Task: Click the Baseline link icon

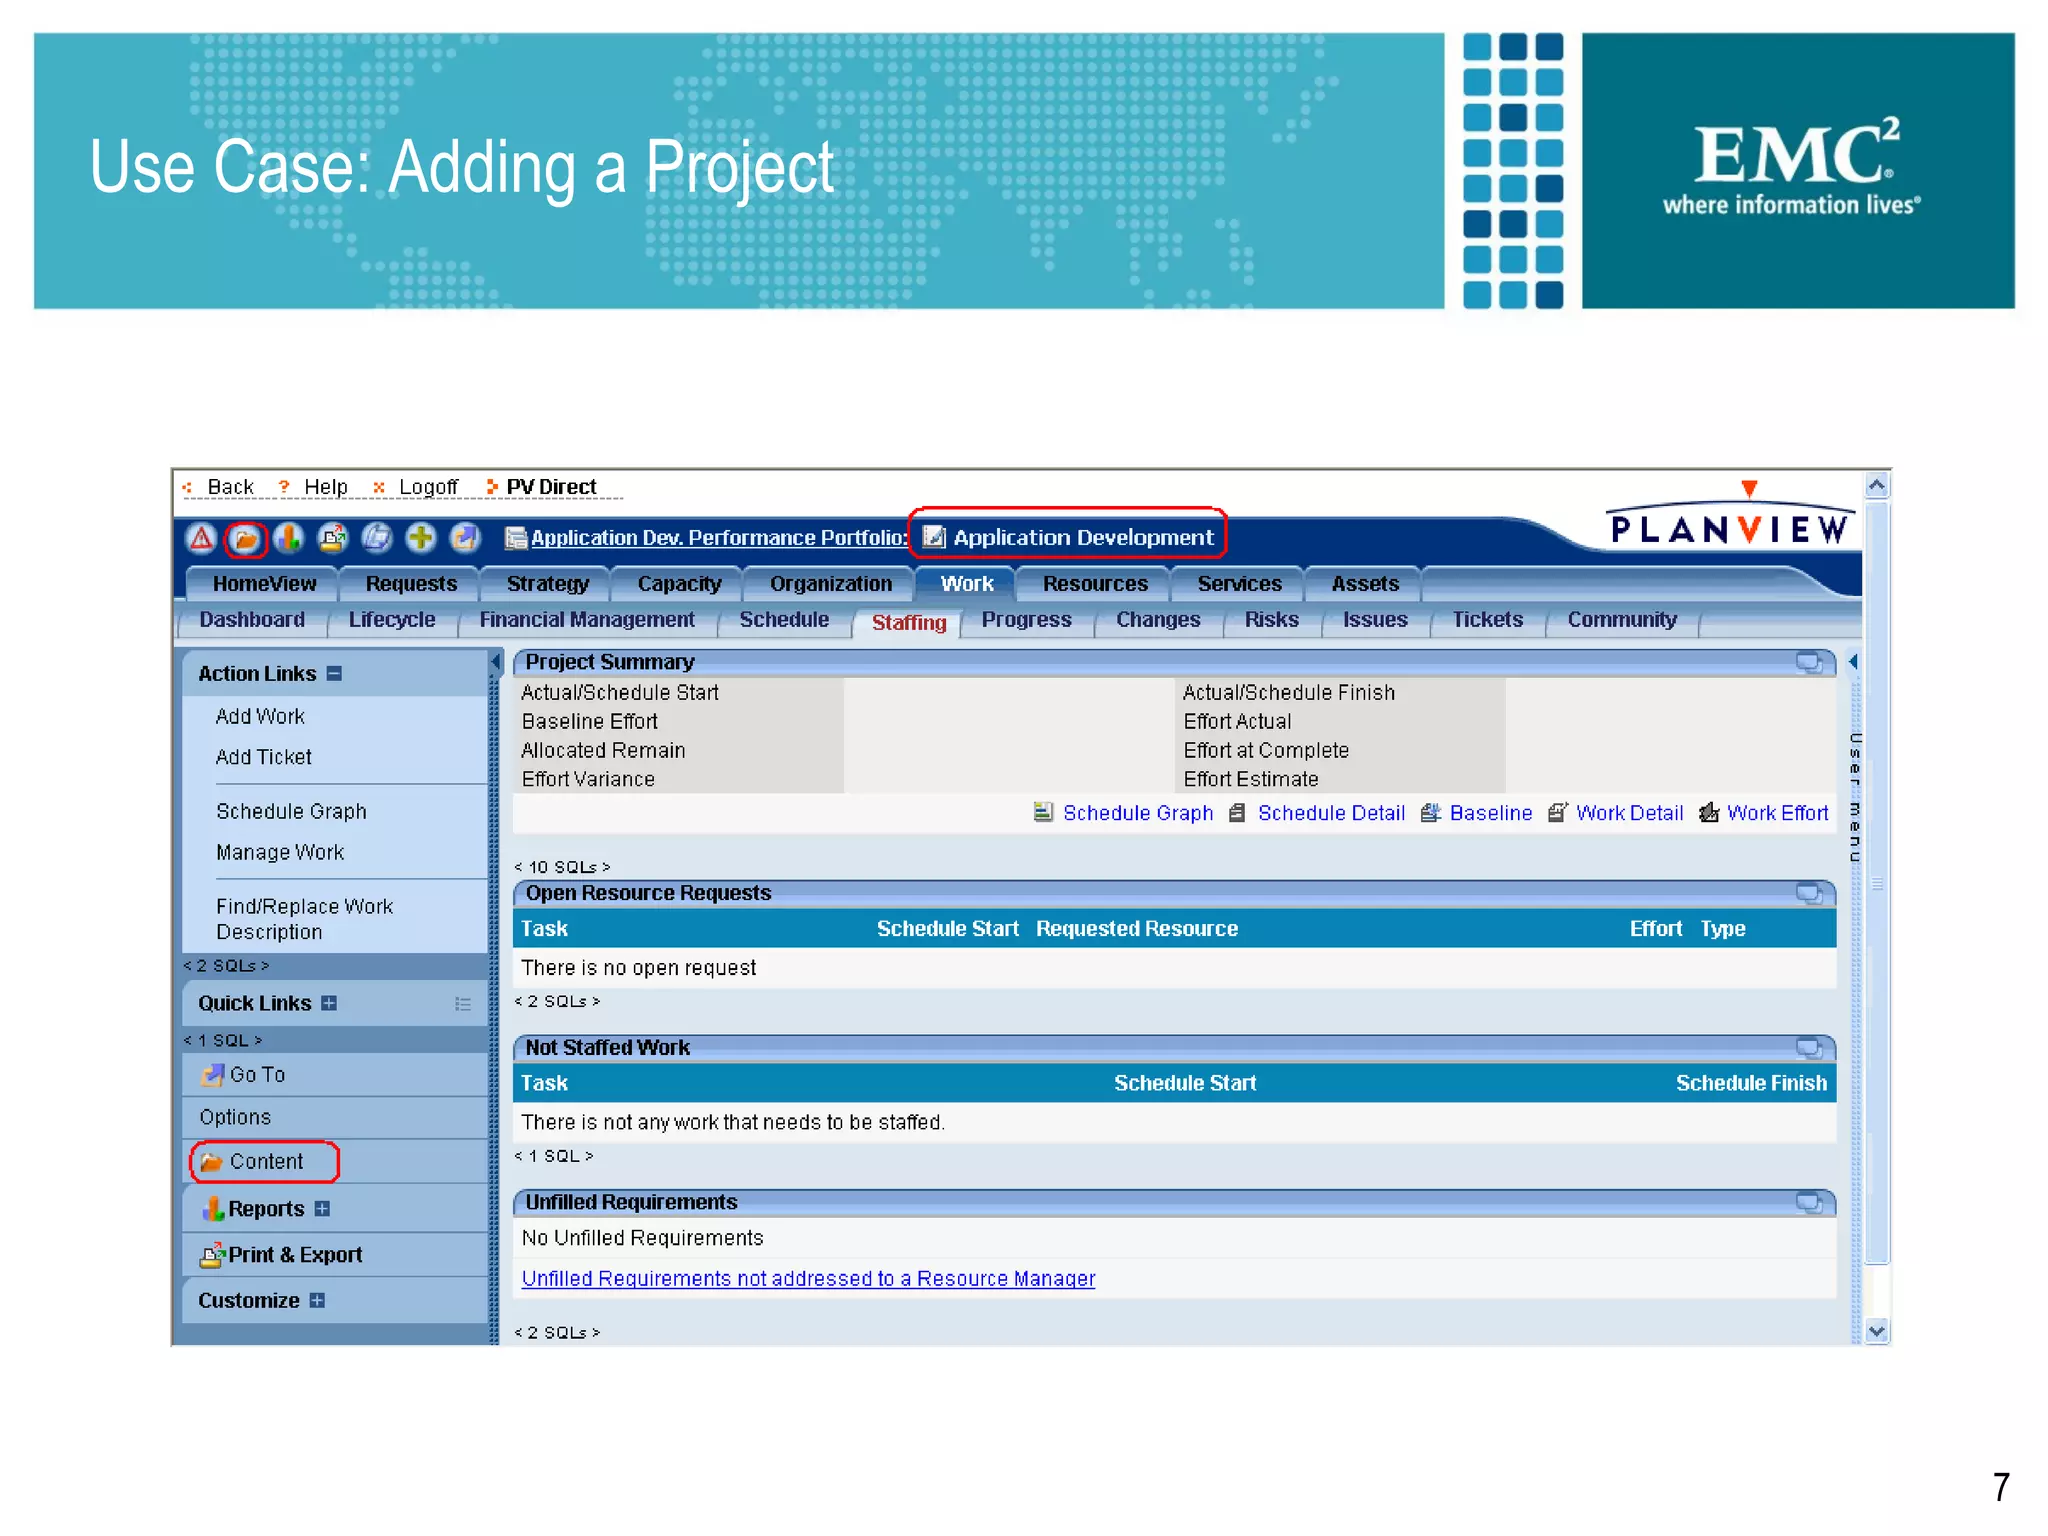Action: point(1430,813)
